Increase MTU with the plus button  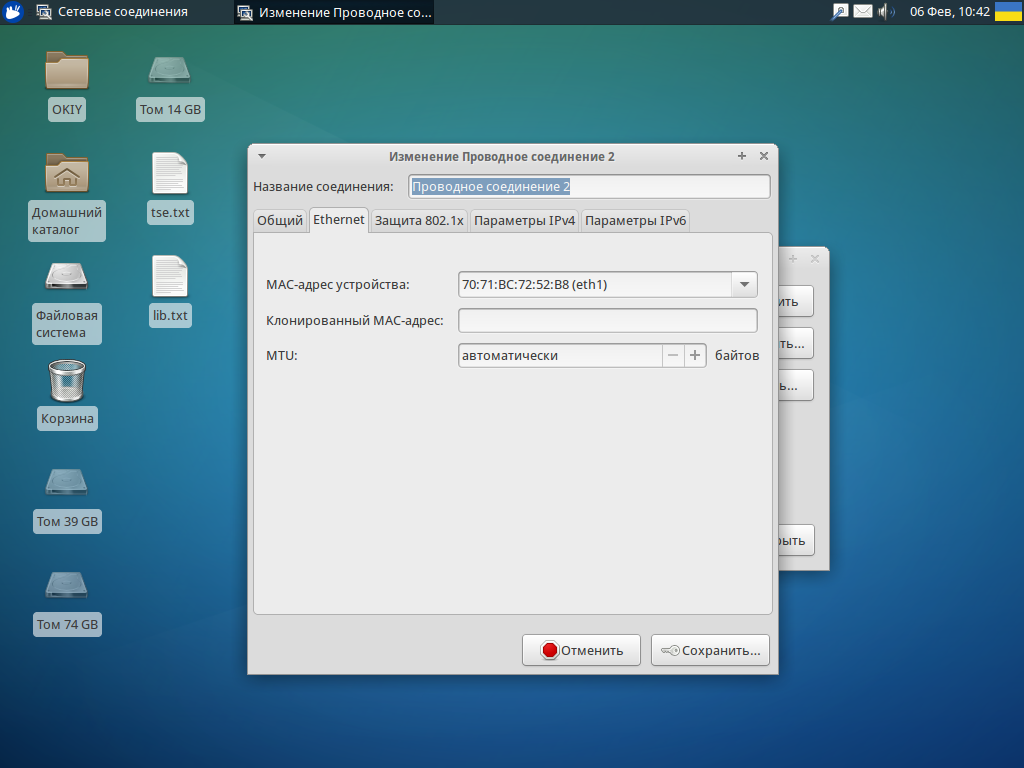tap(696, 355)
